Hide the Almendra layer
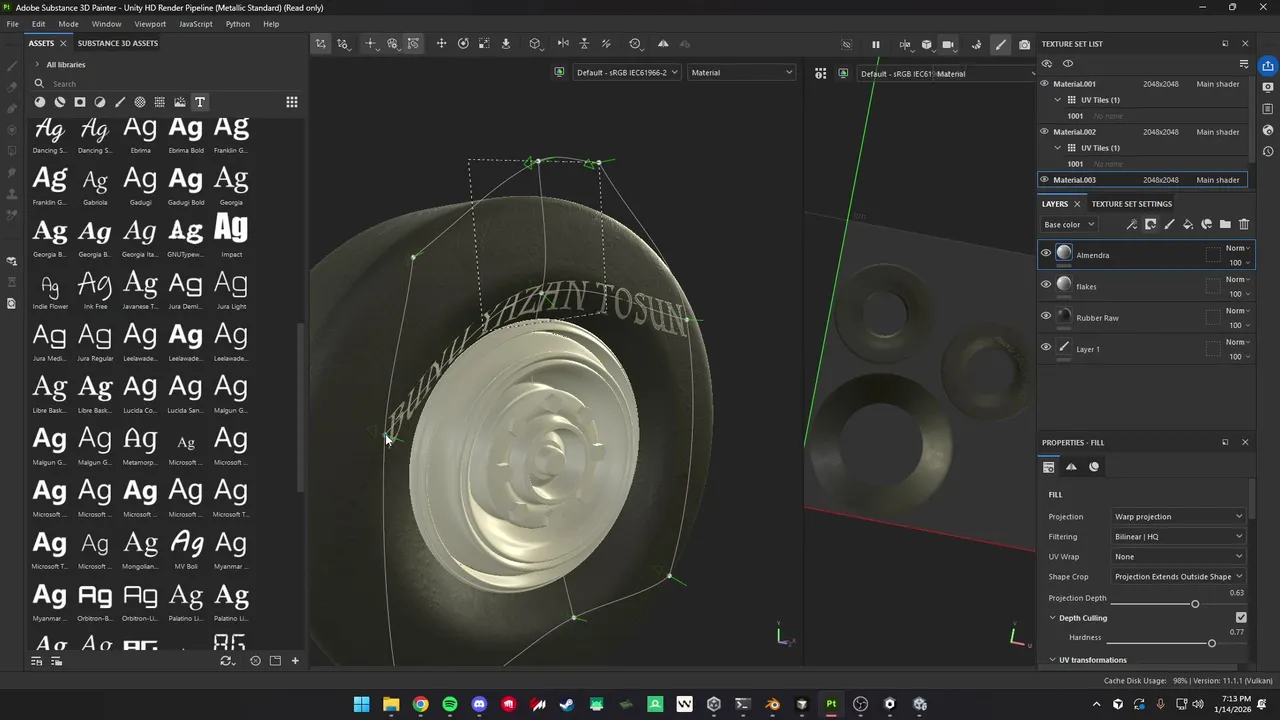The width and height of the screenshot is (1280, 720). click(x=1046, y=254)
